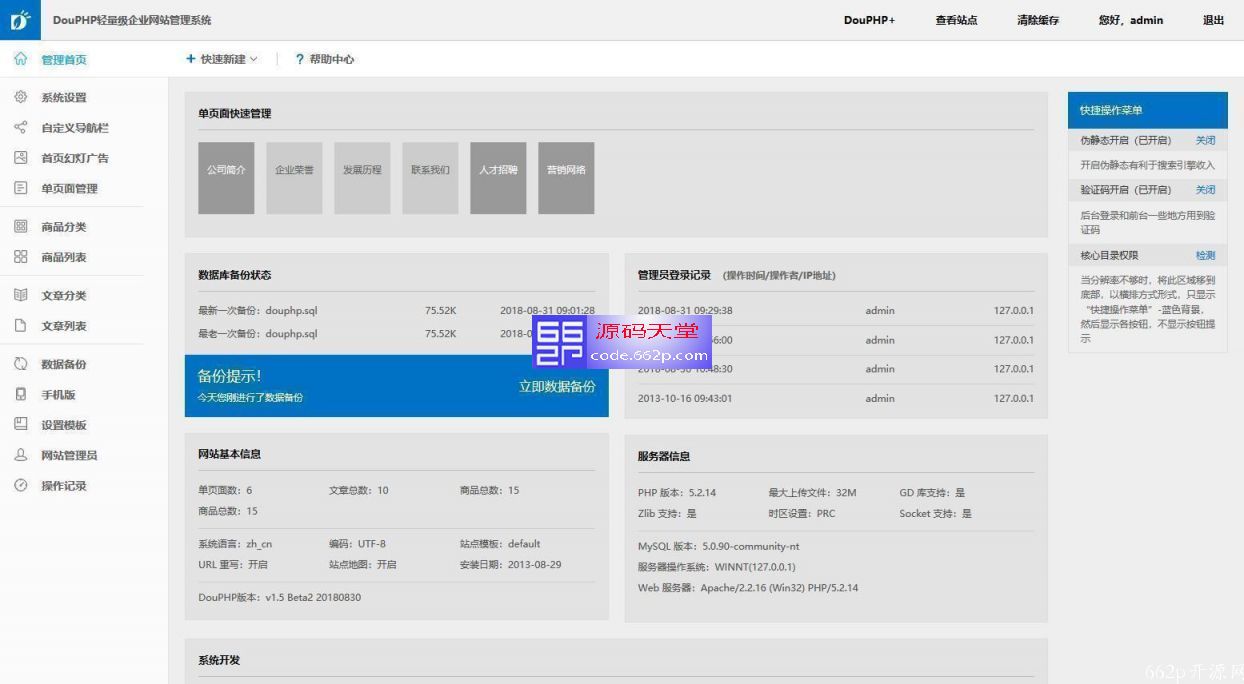Click the plus icon next to 快速新建

click(x=191, y=59)
